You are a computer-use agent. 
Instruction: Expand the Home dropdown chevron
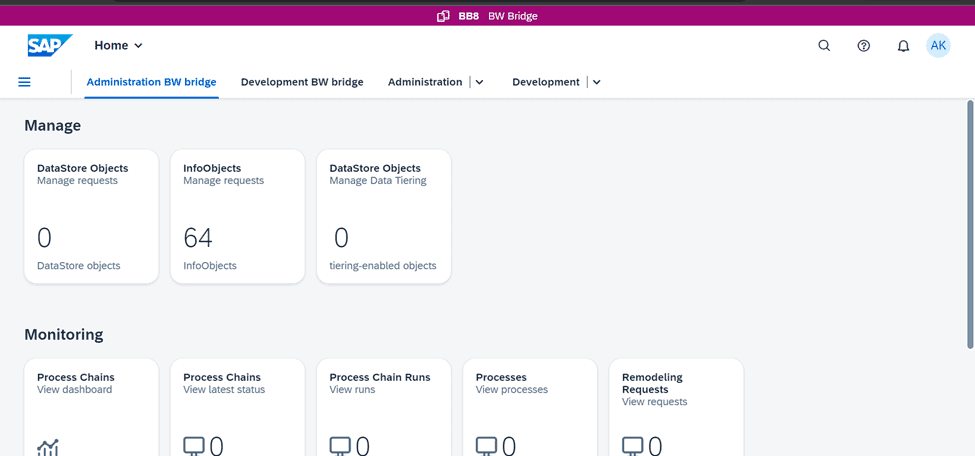click(x=138, y=45)
